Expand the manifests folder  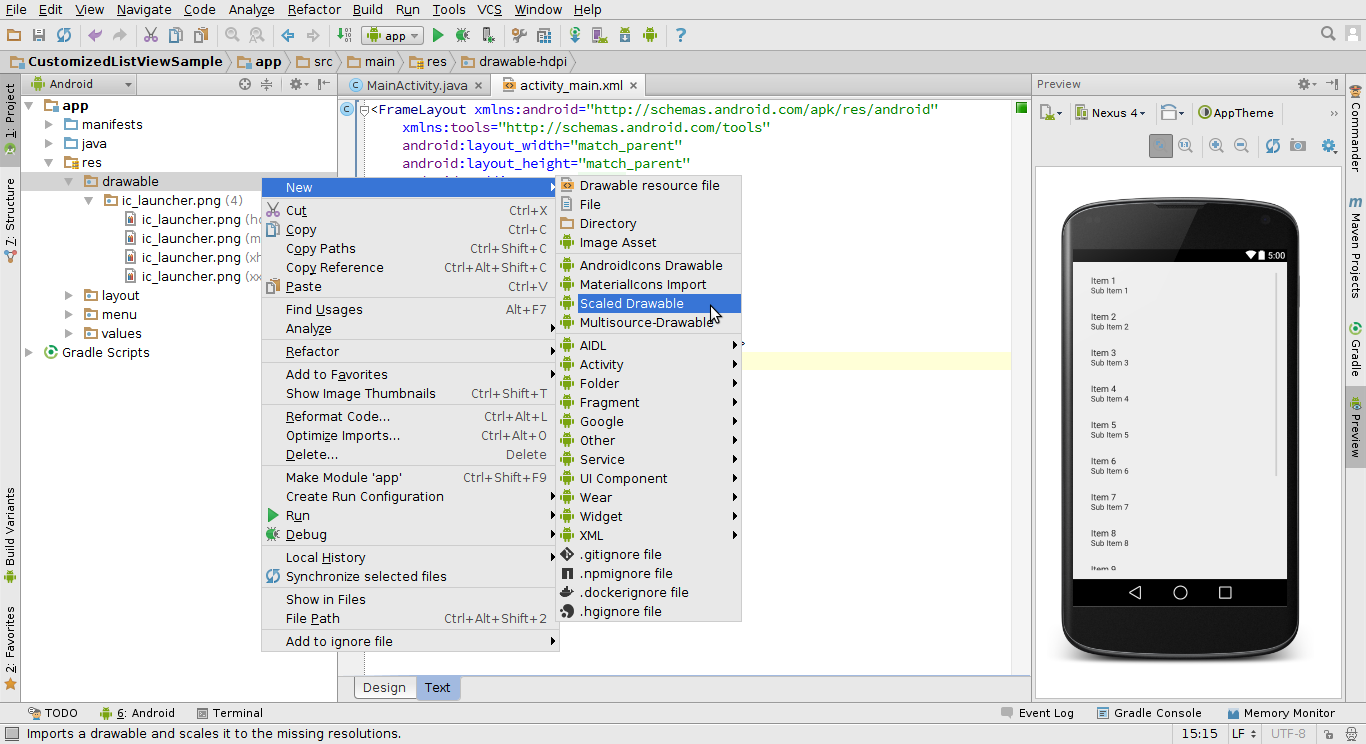tap(49, 125)
